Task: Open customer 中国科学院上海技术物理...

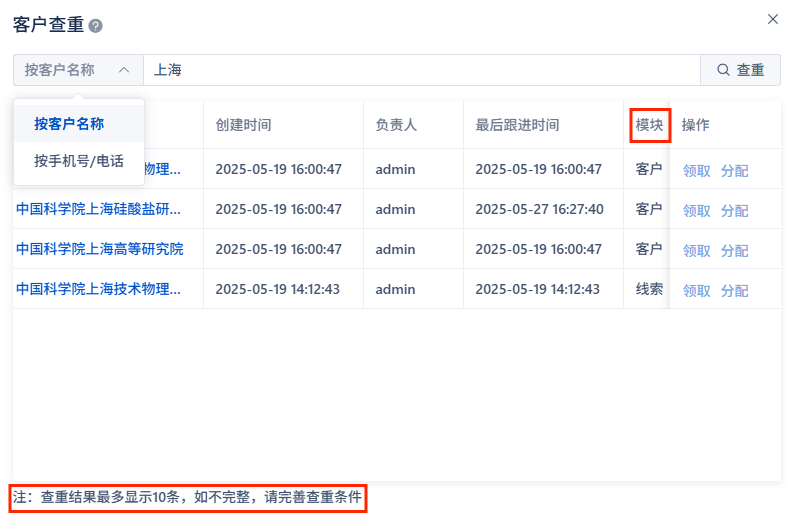Action: pos(98,289)
